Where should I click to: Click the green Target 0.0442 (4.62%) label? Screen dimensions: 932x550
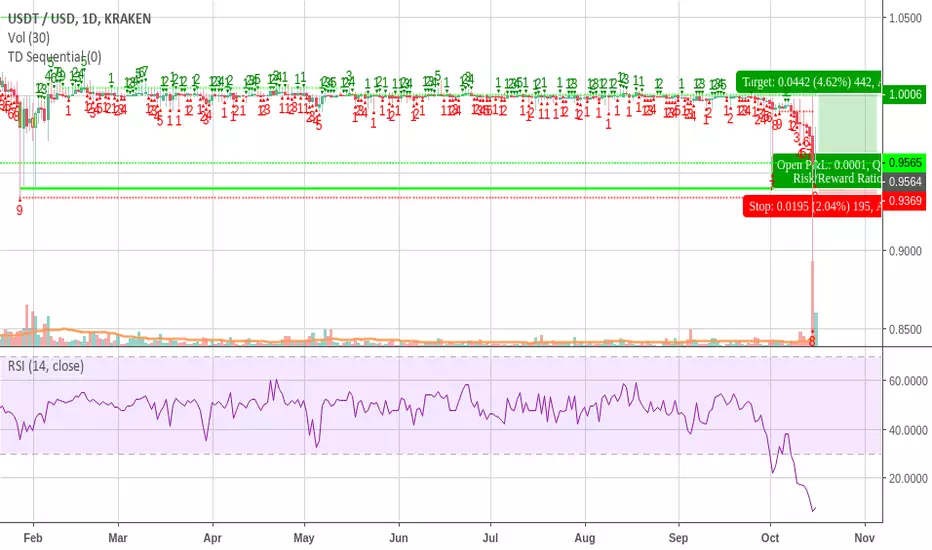coord(808,82)
